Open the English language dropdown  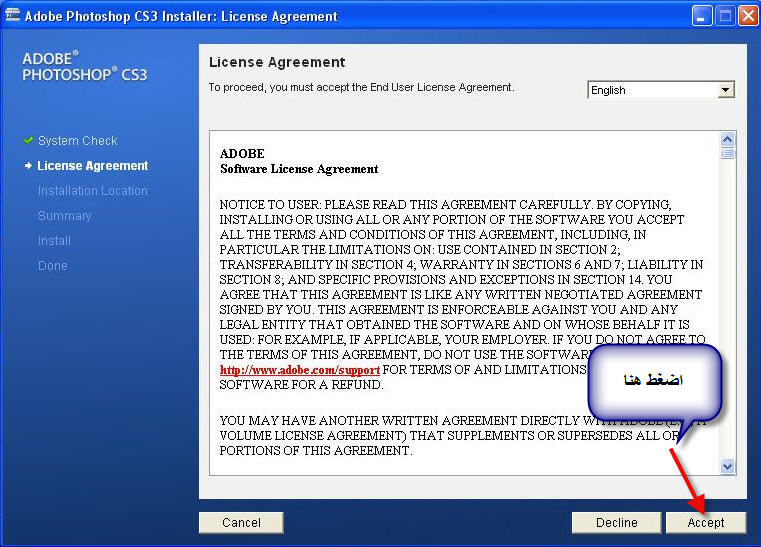661,90
